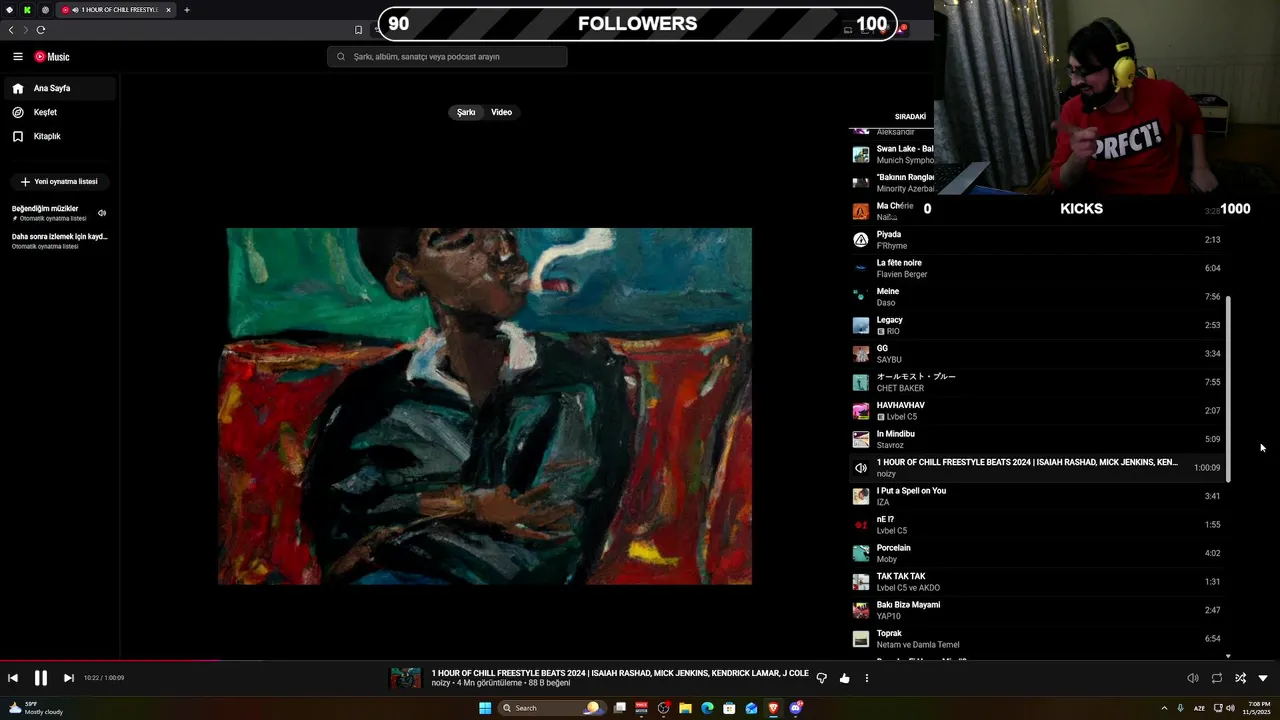Click the now-playing speaker icon in queue
The height and width of the screenshot is (720, 1280).
[860, 468]
